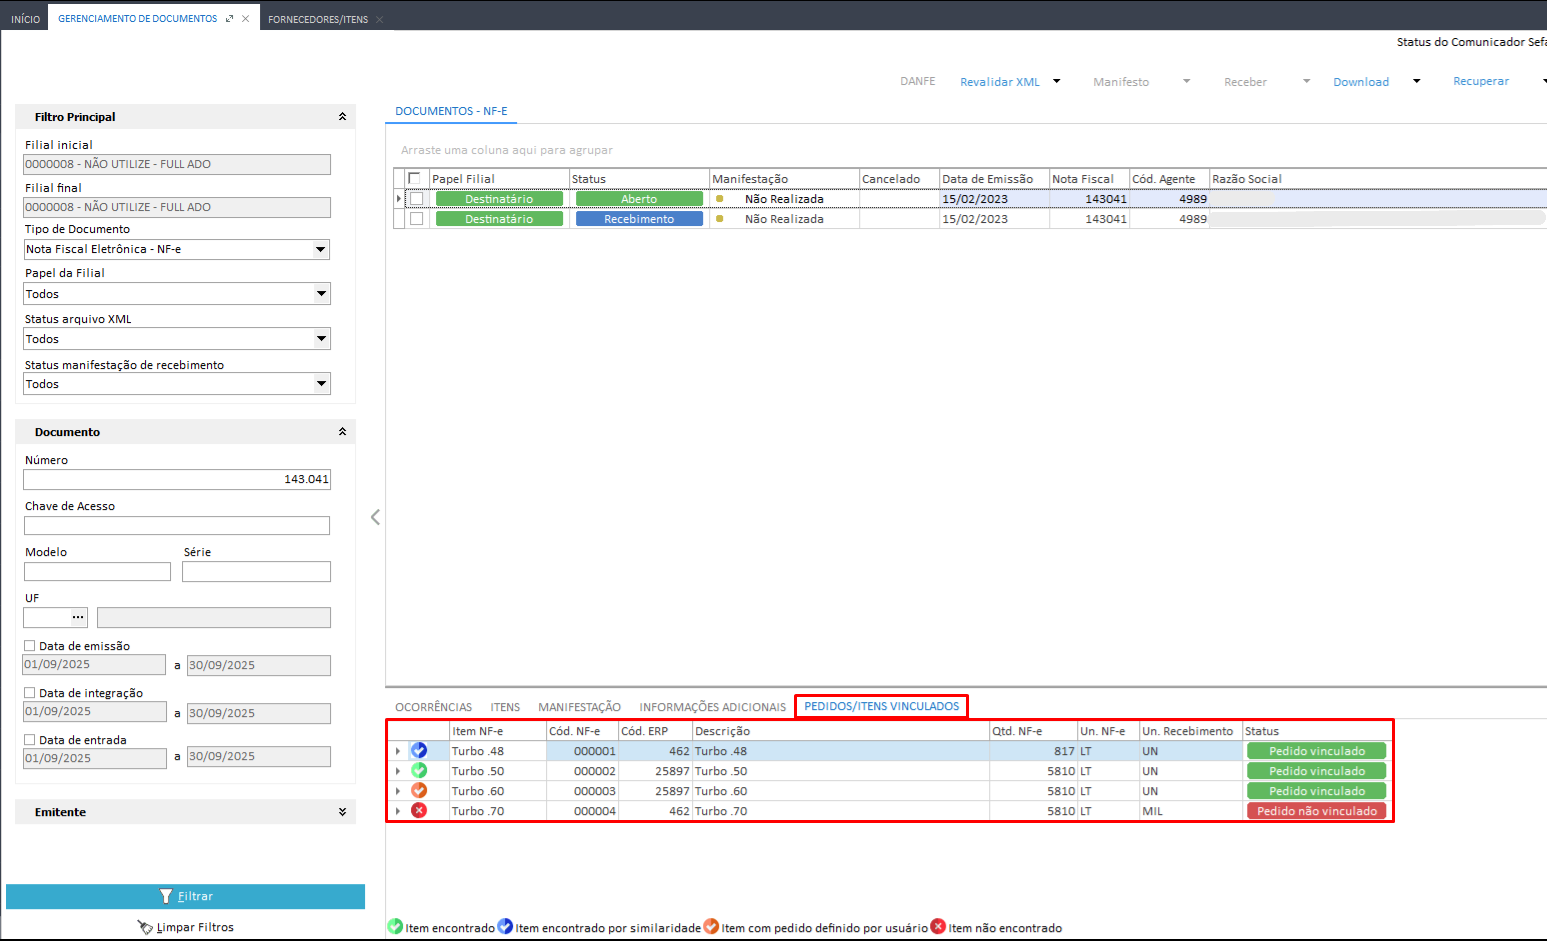1547x941 pixels.
Task: Click the Filtrar button
Action: [186, 897]
